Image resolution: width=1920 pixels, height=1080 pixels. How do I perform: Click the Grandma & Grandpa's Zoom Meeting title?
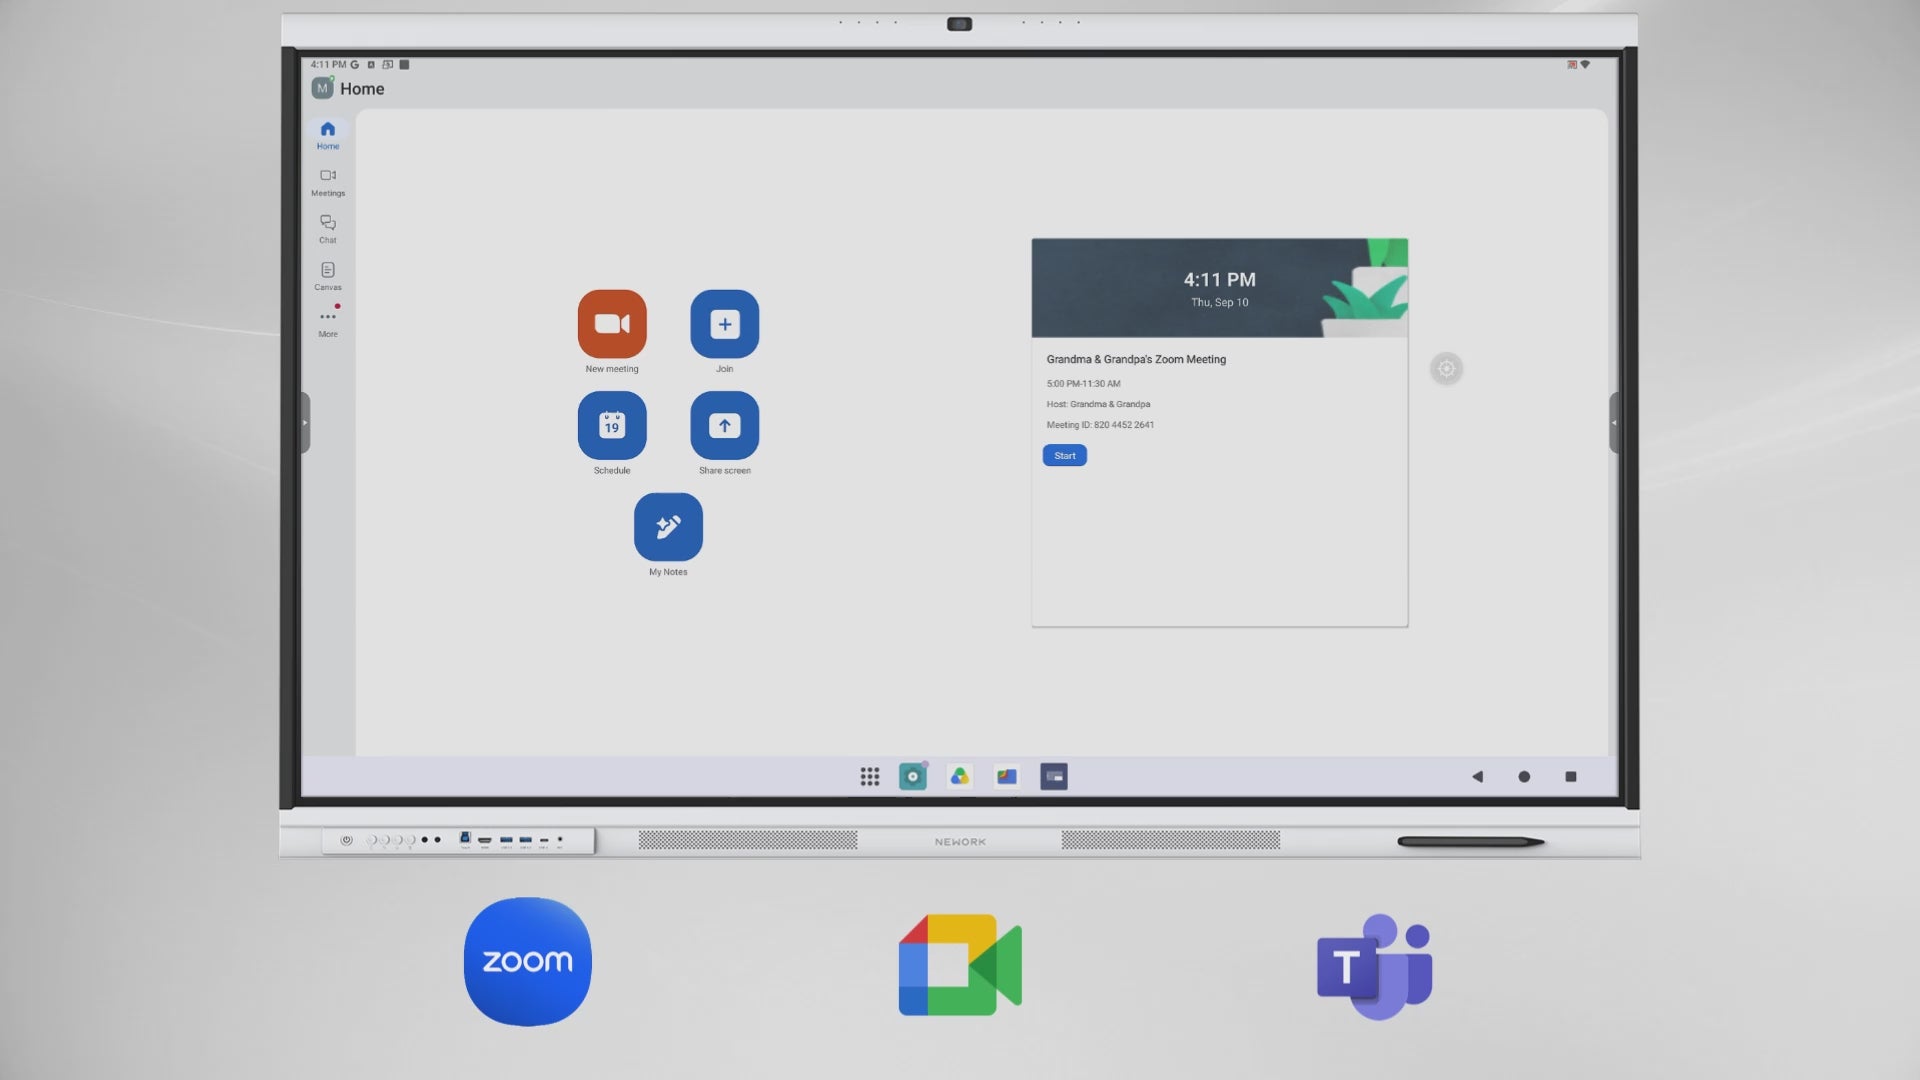coord(1136,360)
